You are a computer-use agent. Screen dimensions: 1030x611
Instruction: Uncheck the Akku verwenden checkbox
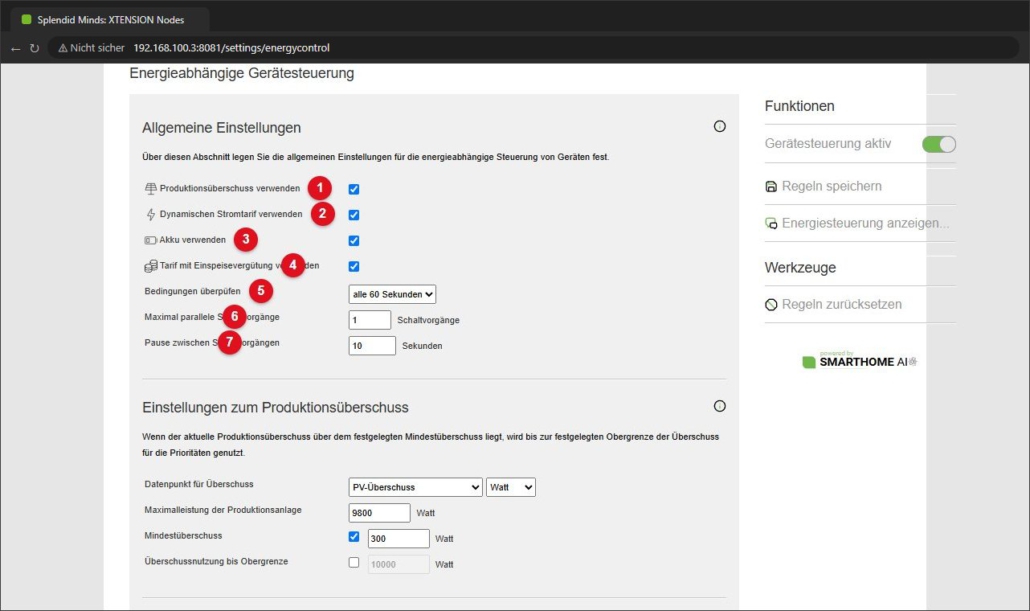tap(354, 240)
